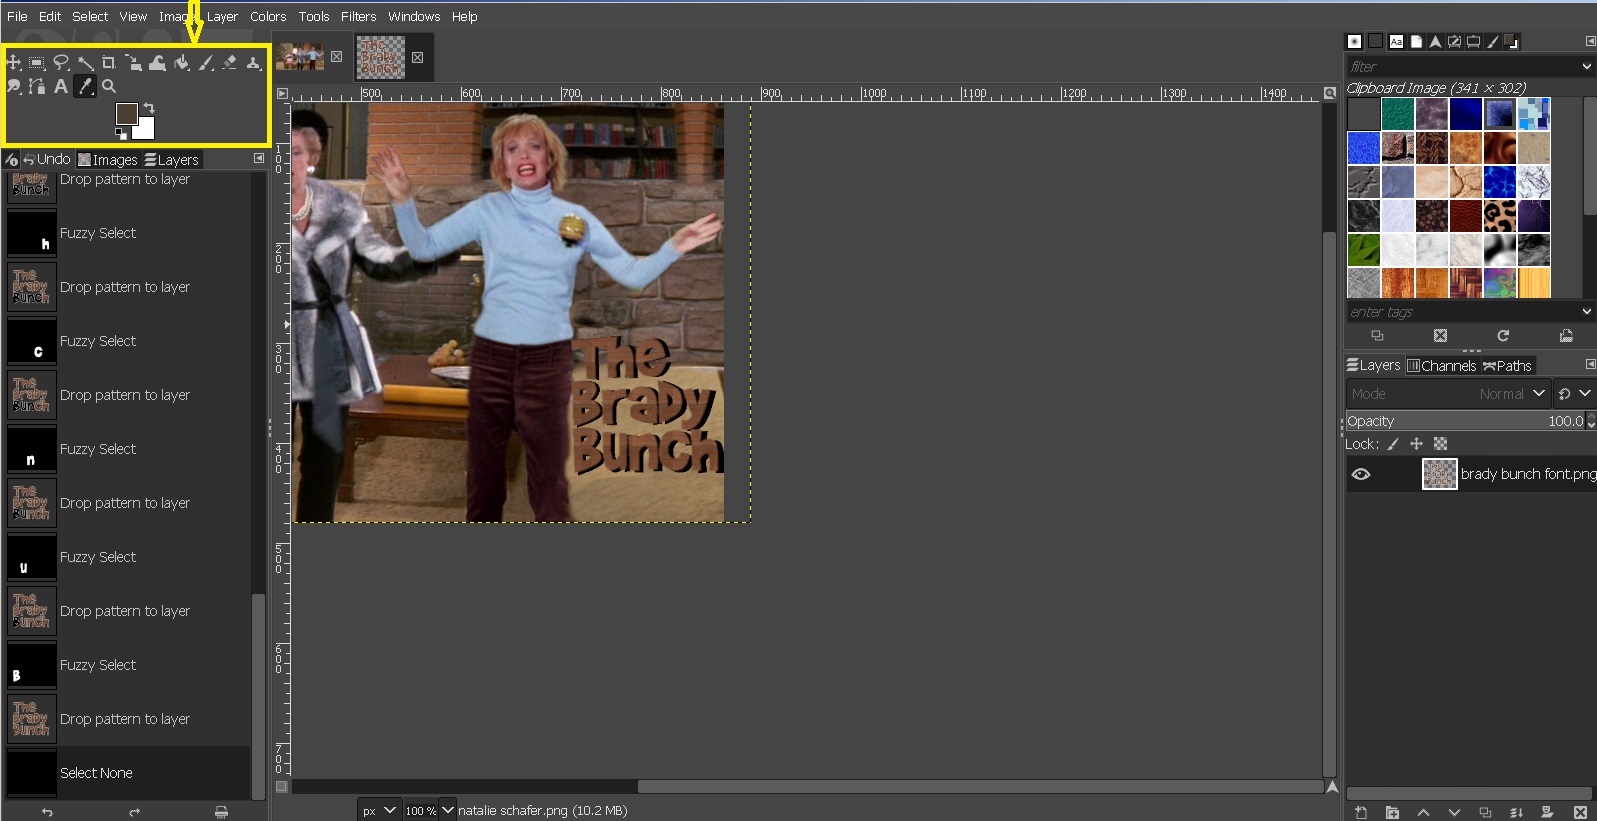
Task: Select the Crop tool
Action: pyautogui.click(x=109, y=63)
